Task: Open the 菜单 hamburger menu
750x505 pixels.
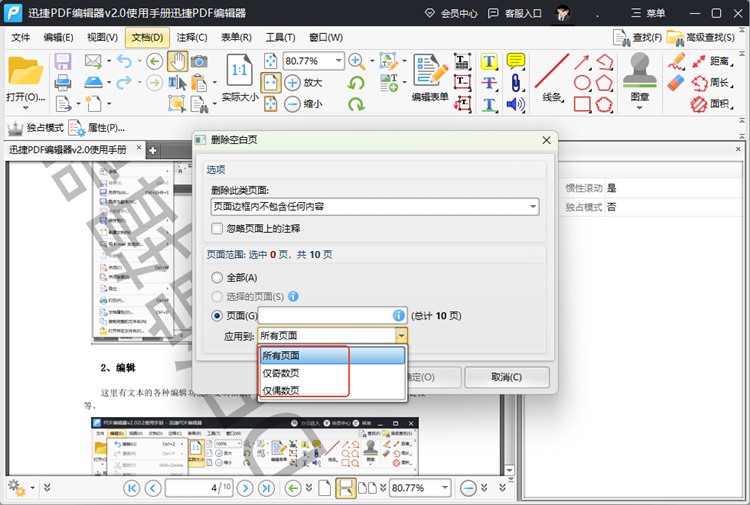Action: tap(648, 13)
